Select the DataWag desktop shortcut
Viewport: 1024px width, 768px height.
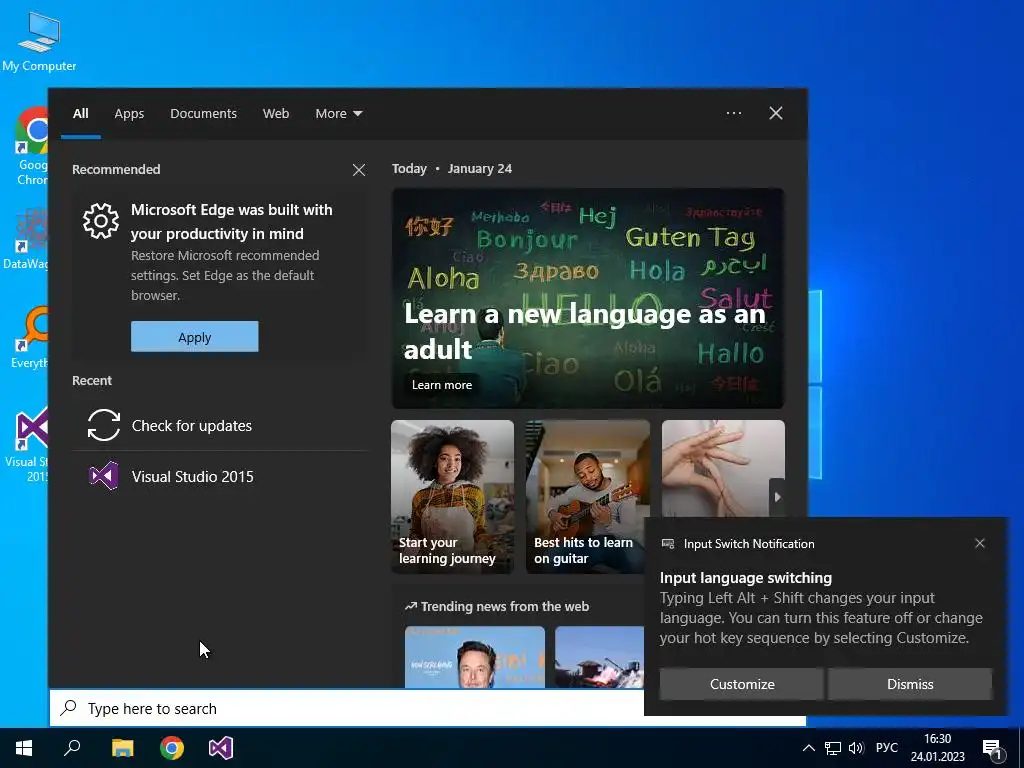[26, 239]
